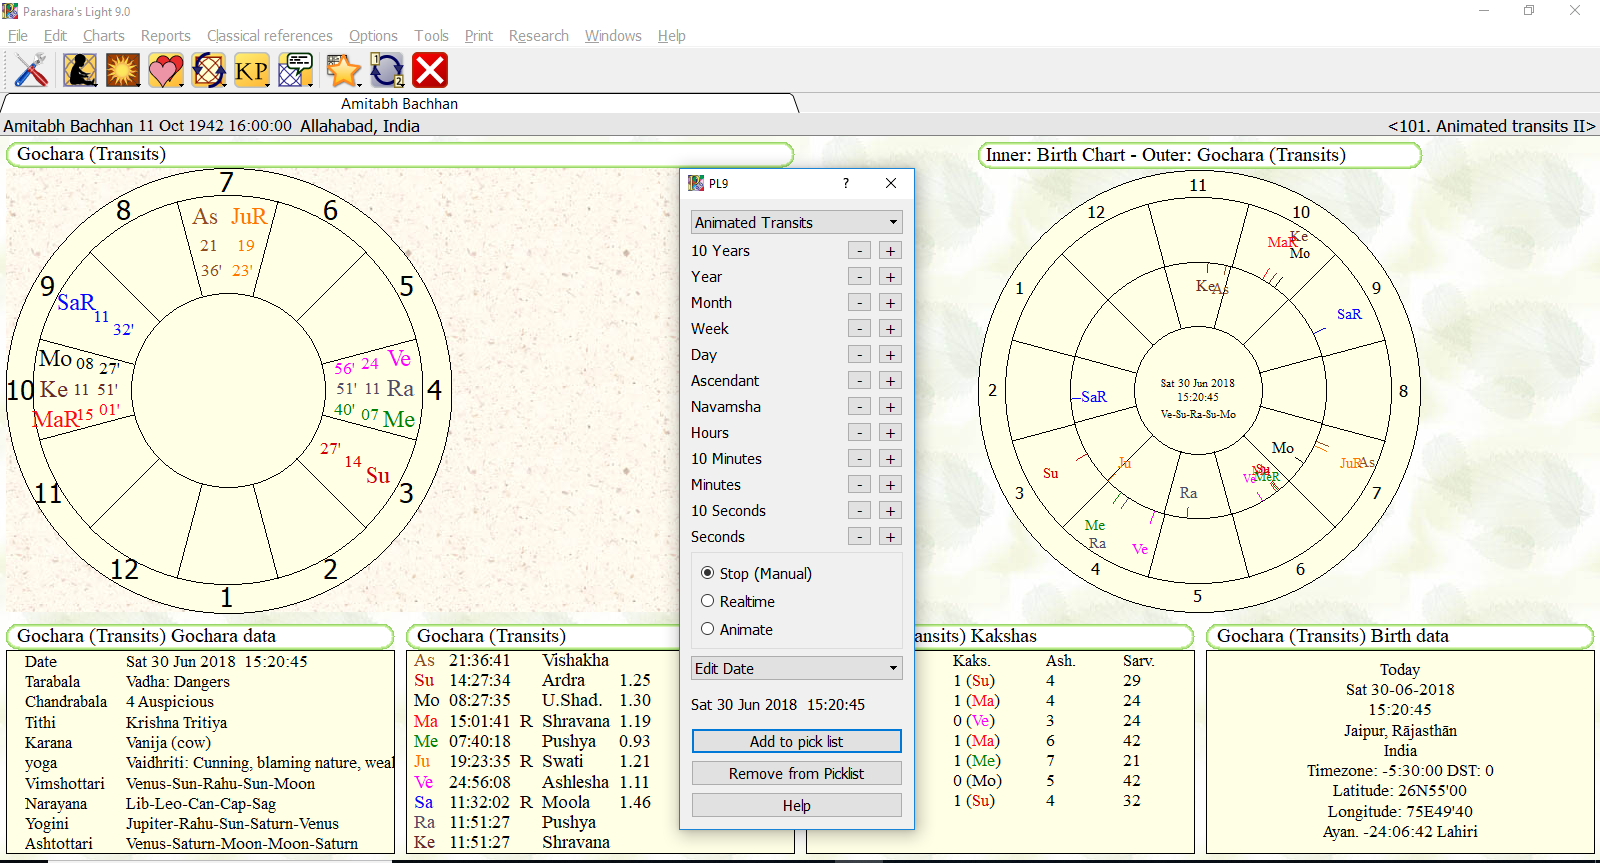This screenshot has height=863, width=1600.
Task: Step back 10 Seconds with minus button
Action: 859,511
